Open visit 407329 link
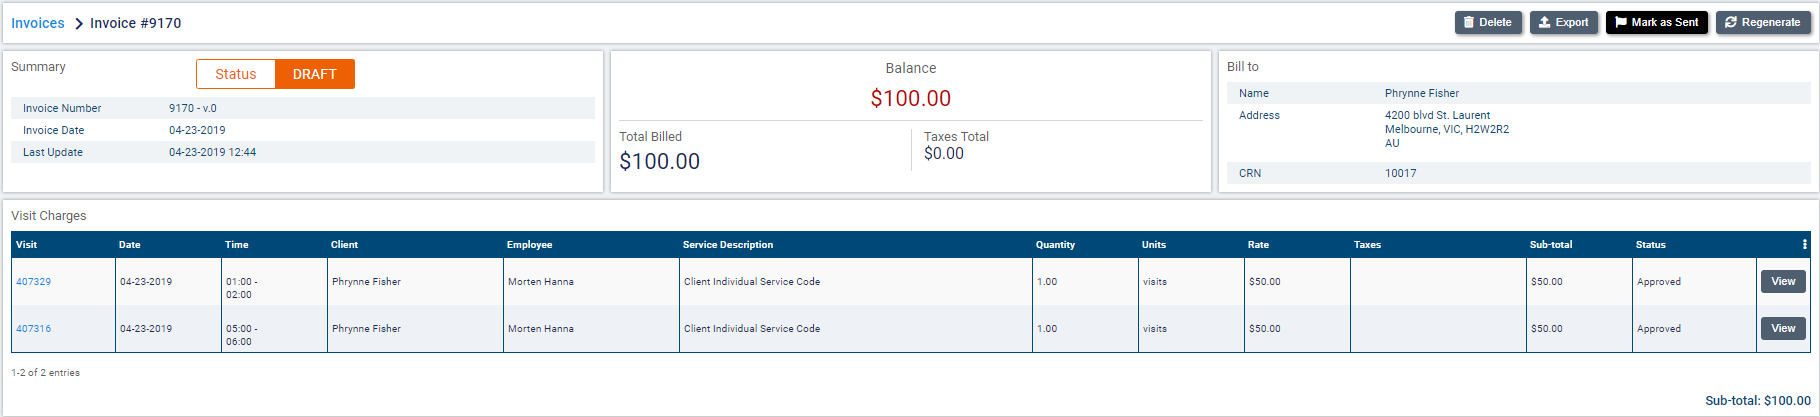Image resolution: width=1820 pixels, height=417 pixels. [34, 282]
